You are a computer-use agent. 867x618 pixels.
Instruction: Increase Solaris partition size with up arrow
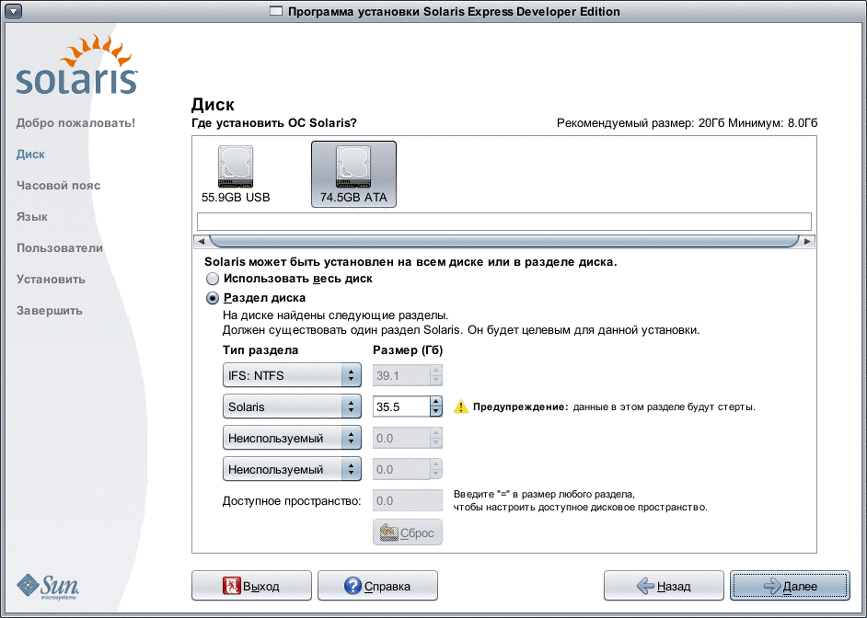(x=436, y=402)
